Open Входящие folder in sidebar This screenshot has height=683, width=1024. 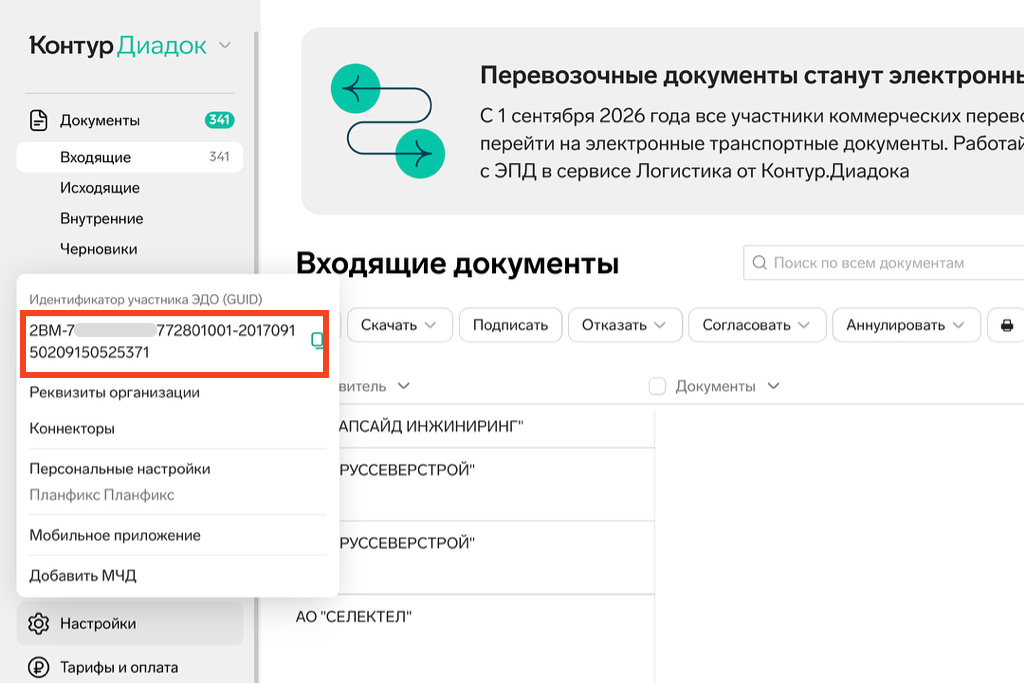click(x=130, y=157)
